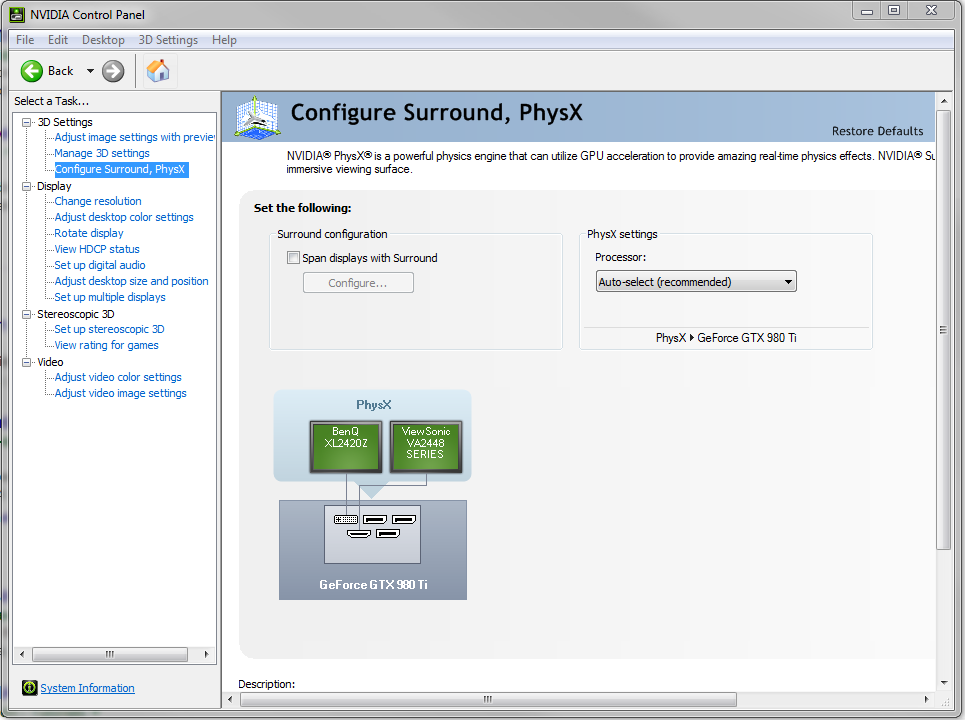Open the Desktop menu
Screen dimensions: 965x720
point(103,40)
